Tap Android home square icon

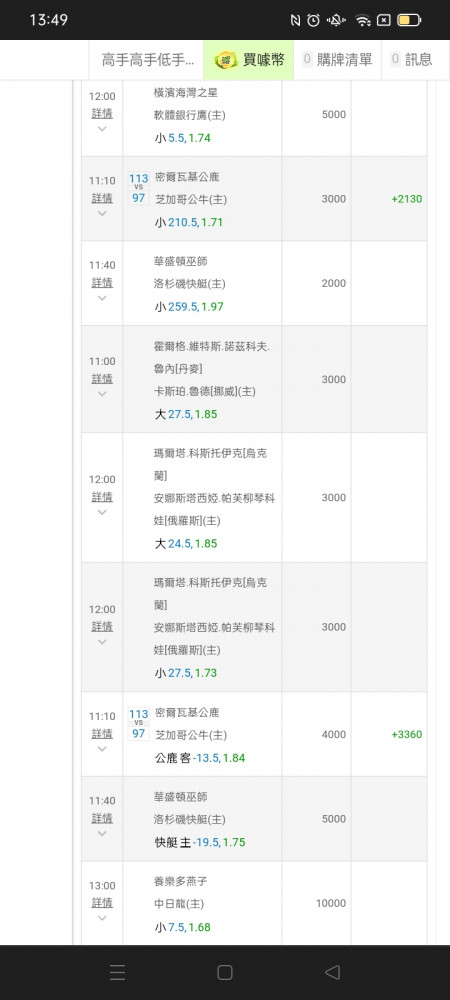[x=225, y=972]
